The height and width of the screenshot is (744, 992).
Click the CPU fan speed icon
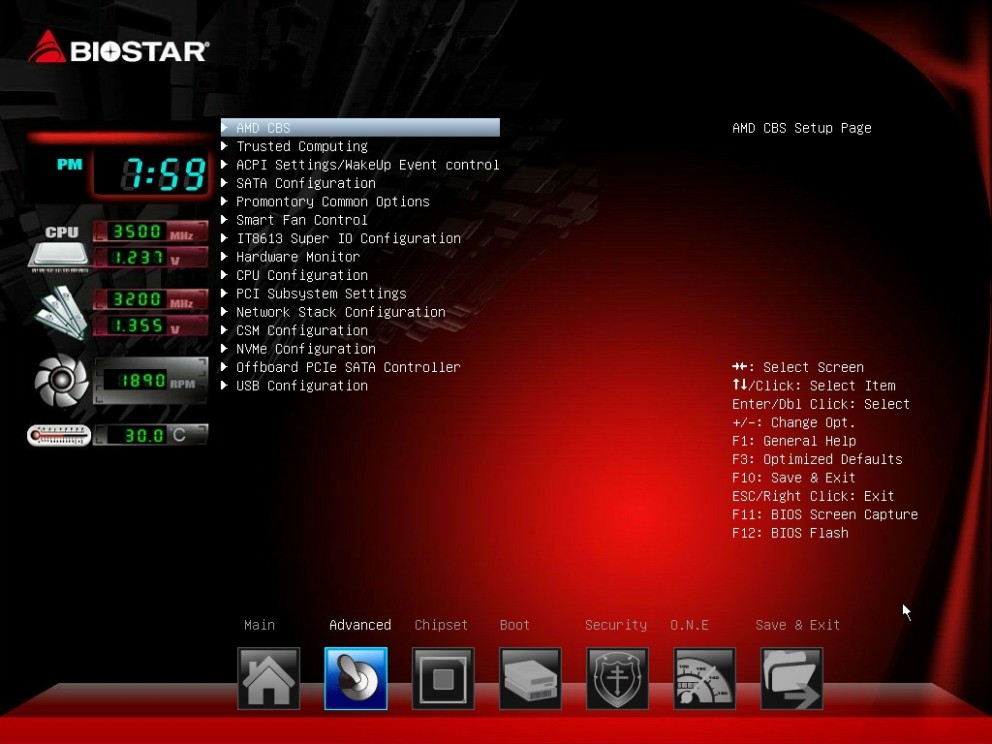pos(61,380)
